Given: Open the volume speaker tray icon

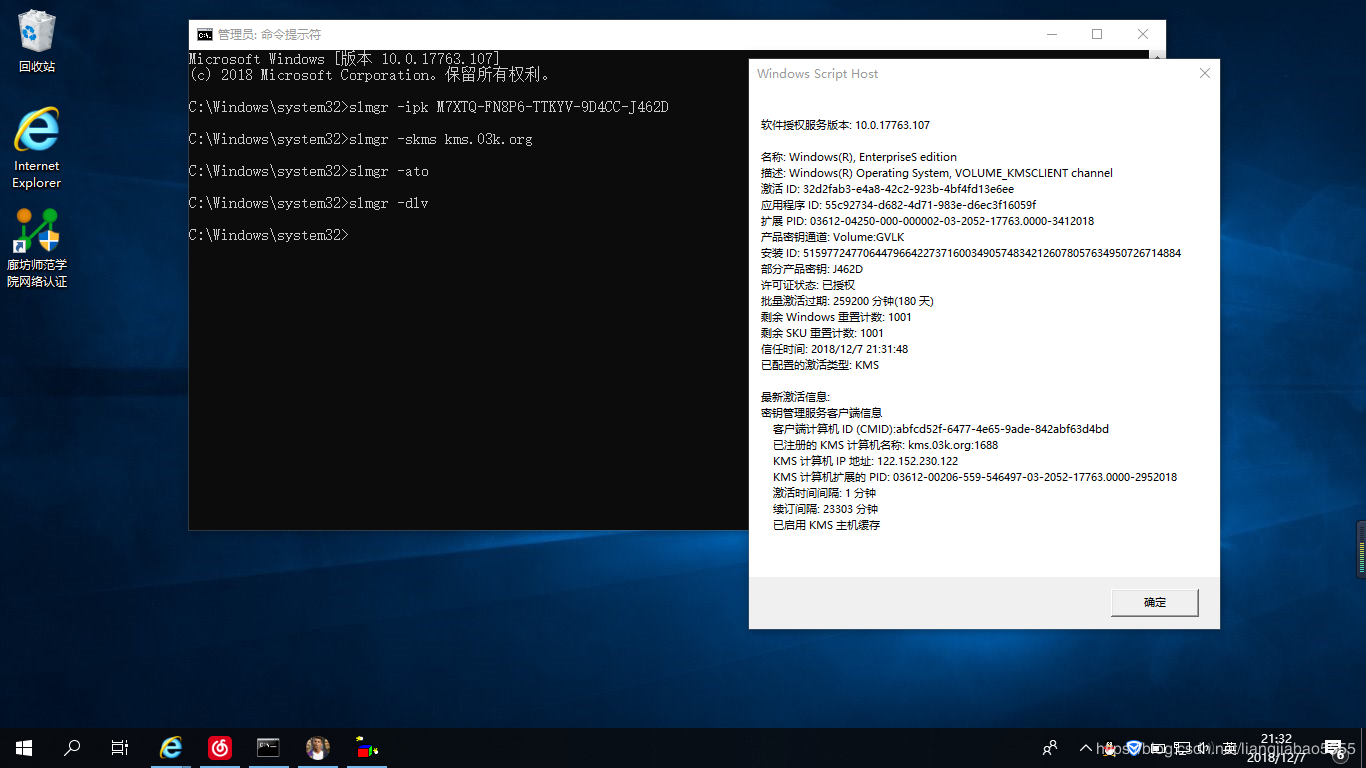Looking at the screenshot, I should pos(1204,748).
